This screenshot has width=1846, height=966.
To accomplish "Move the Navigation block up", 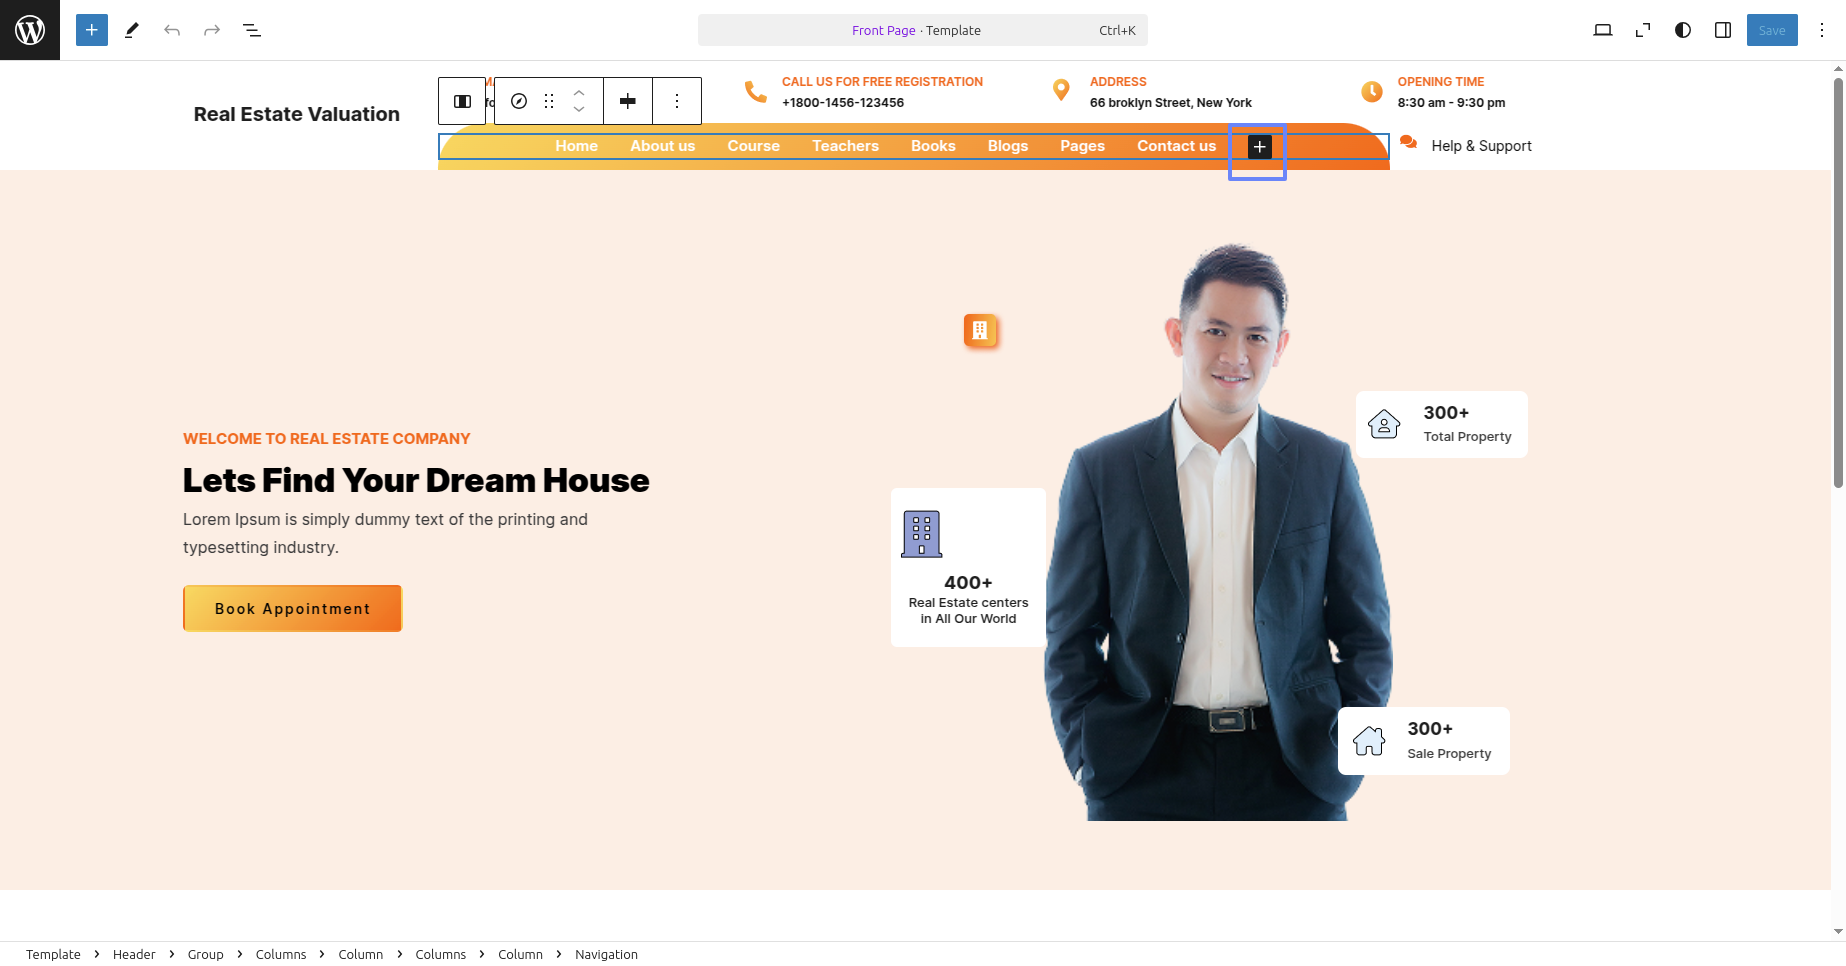I will tap(579, 92).
